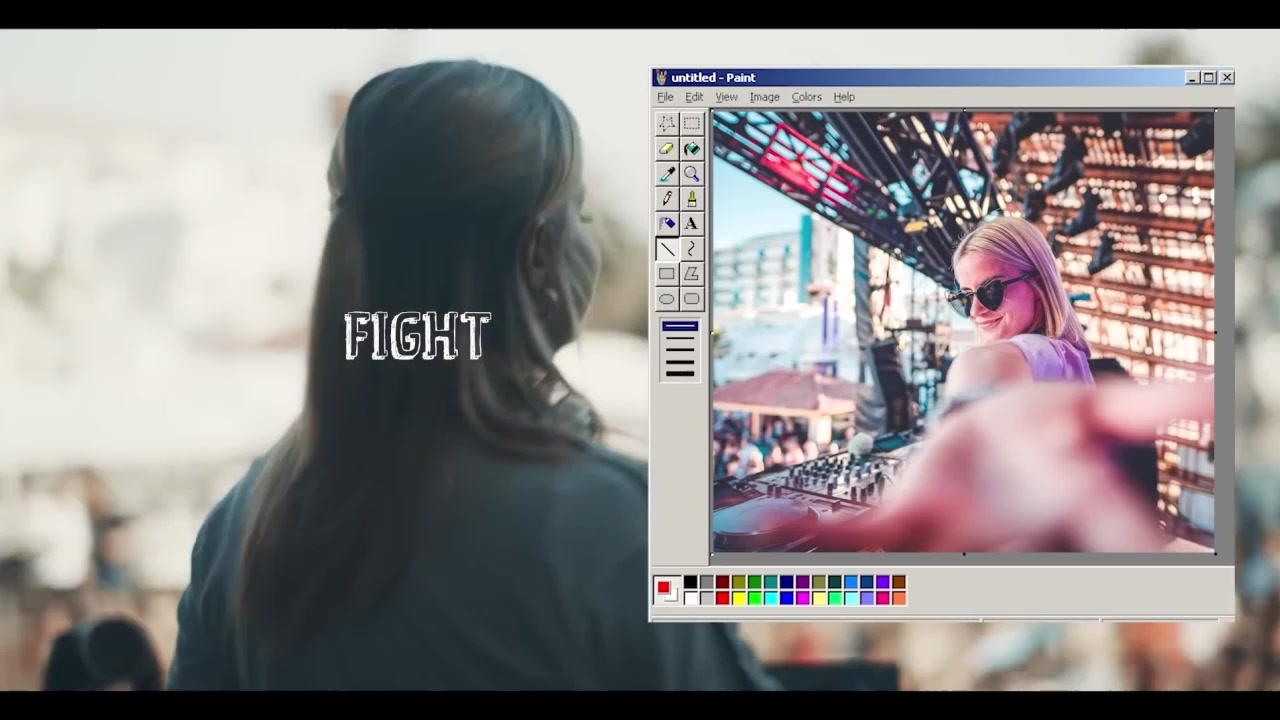
Task: Click the Paint canvas photo of DJ
Action: (x=963, y=331)
